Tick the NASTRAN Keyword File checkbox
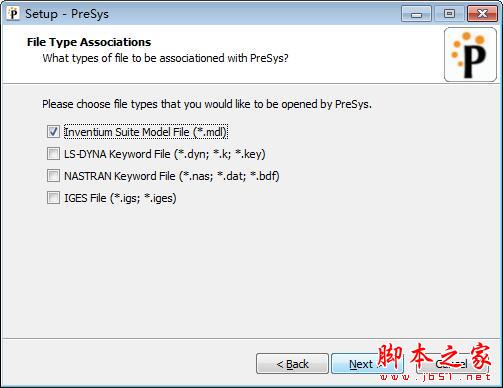Viewport: 503px width, 388px height. pyautogui.click(x=53, y=176)
